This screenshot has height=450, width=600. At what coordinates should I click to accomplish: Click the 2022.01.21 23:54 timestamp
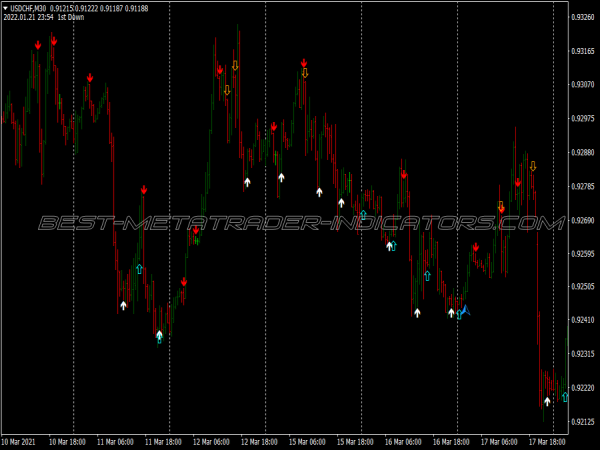pos(28,17)
